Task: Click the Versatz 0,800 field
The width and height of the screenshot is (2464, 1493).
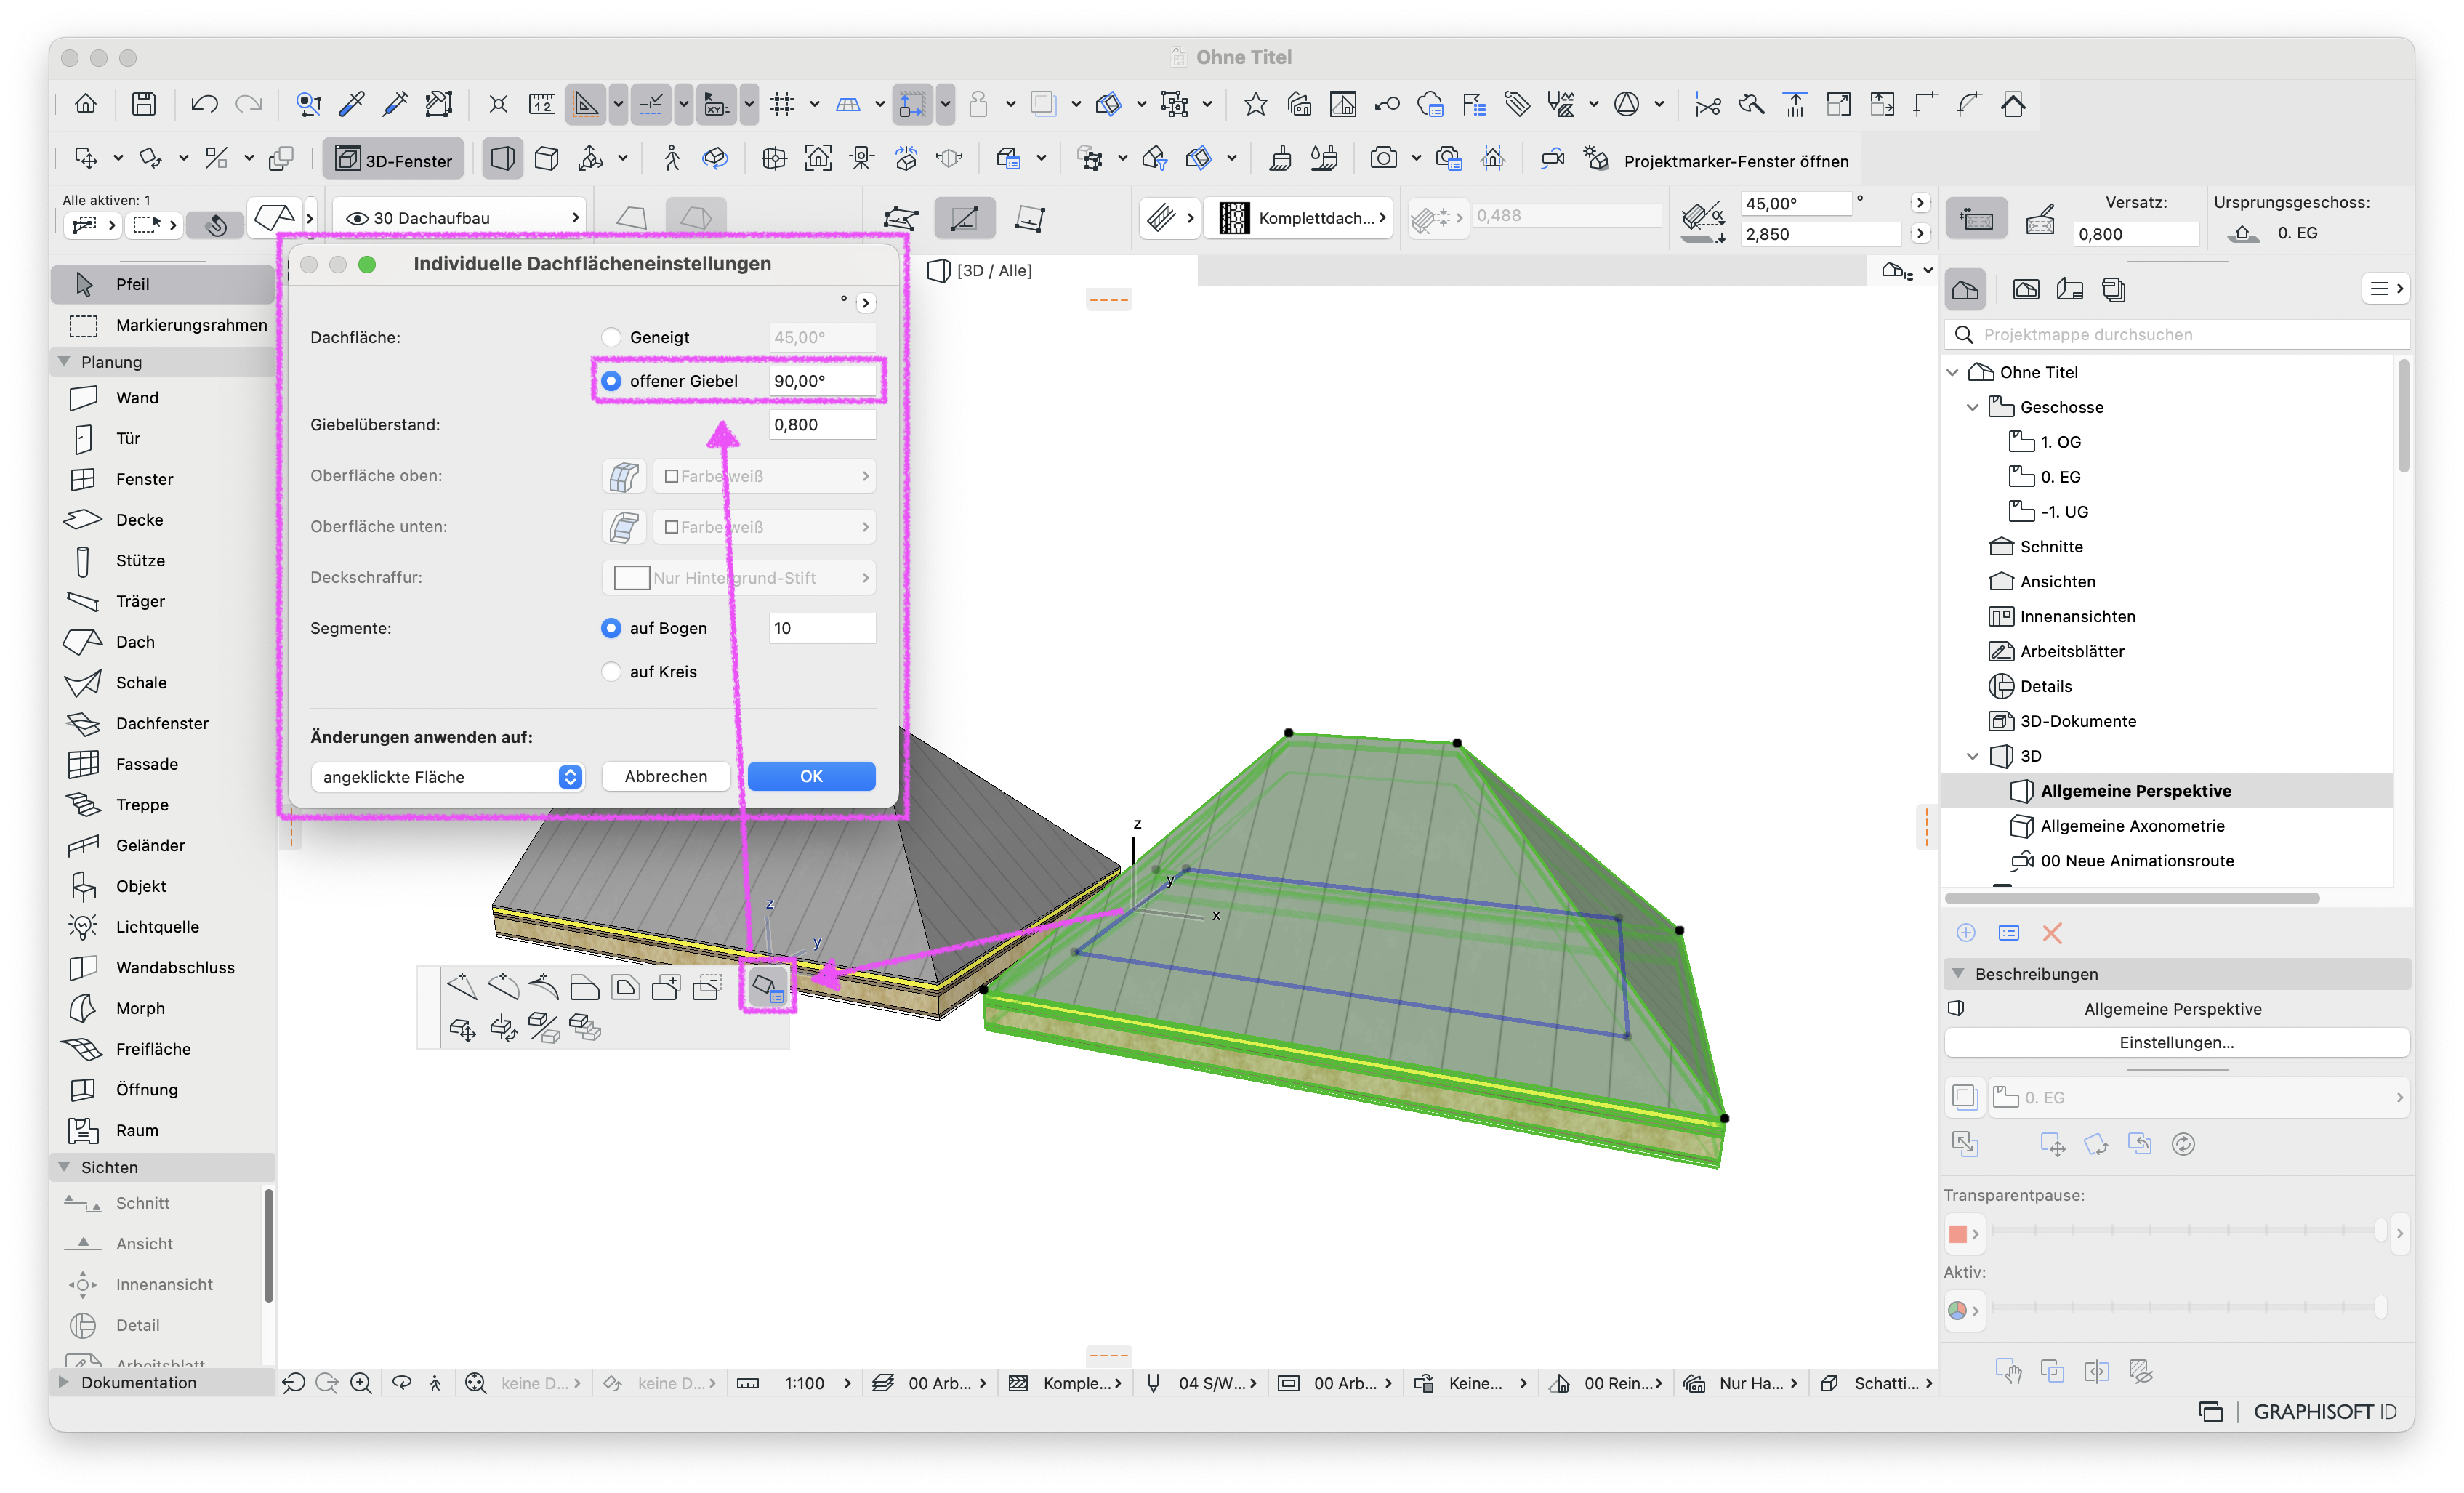Action: [2136, 235]
